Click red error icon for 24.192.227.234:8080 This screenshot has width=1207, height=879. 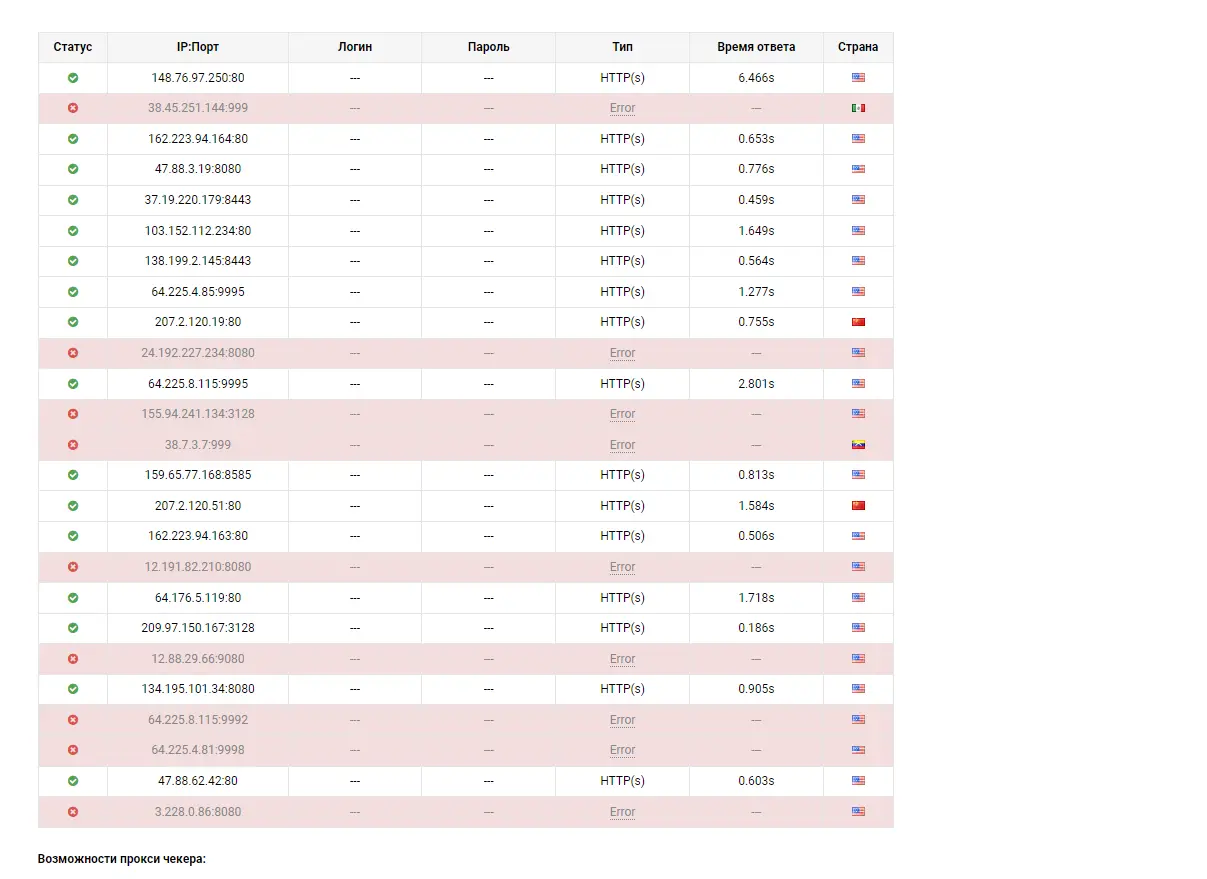tap(73, 353)
